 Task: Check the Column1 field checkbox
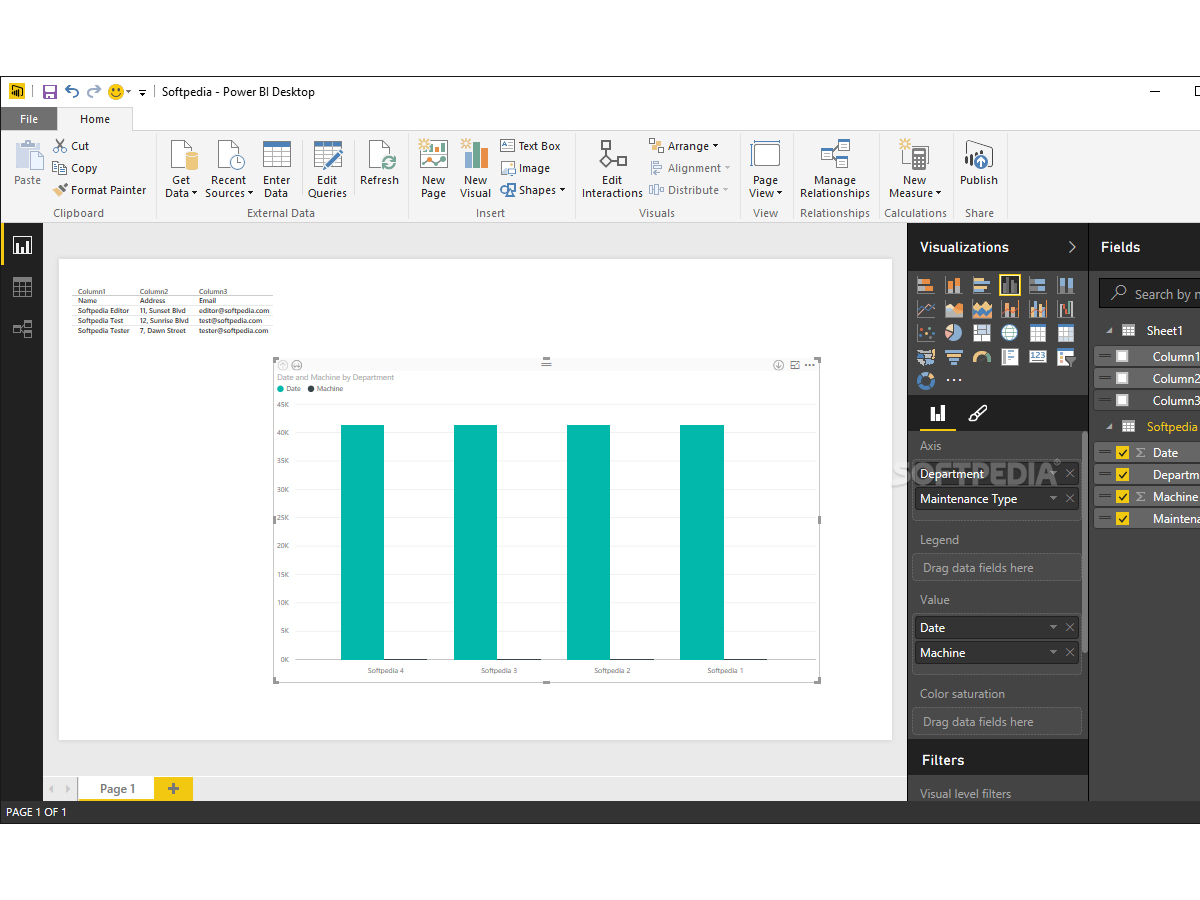pyautogui.click(x=1122, y=357)
